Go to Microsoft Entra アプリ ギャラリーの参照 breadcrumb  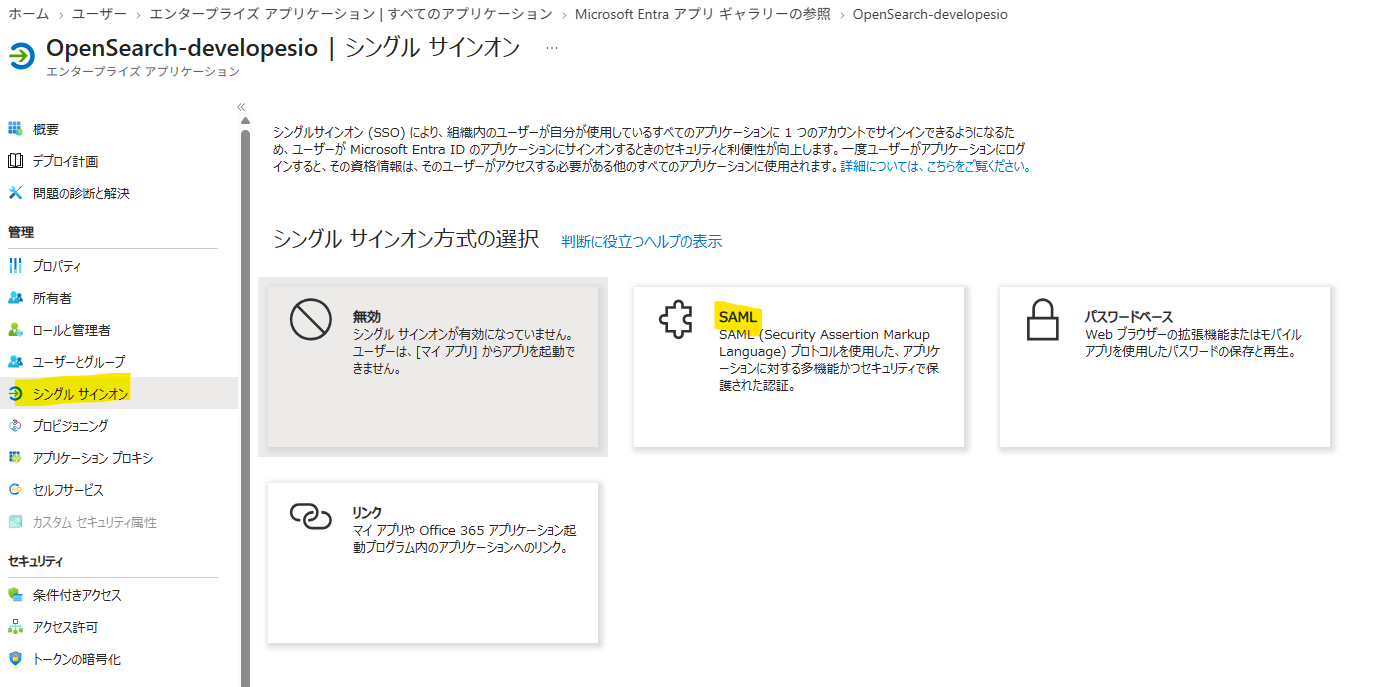tap(702, 14)
